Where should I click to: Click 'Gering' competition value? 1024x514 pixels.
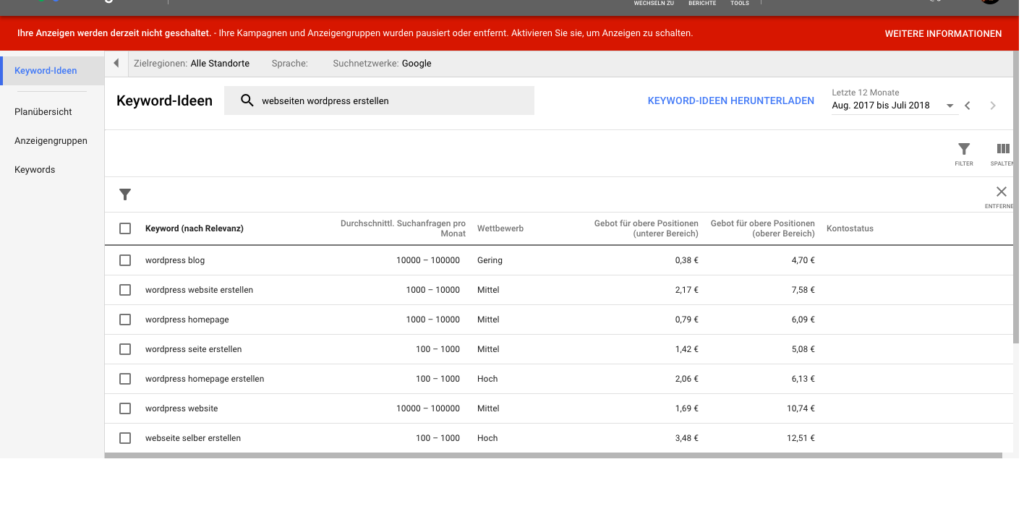490,260
